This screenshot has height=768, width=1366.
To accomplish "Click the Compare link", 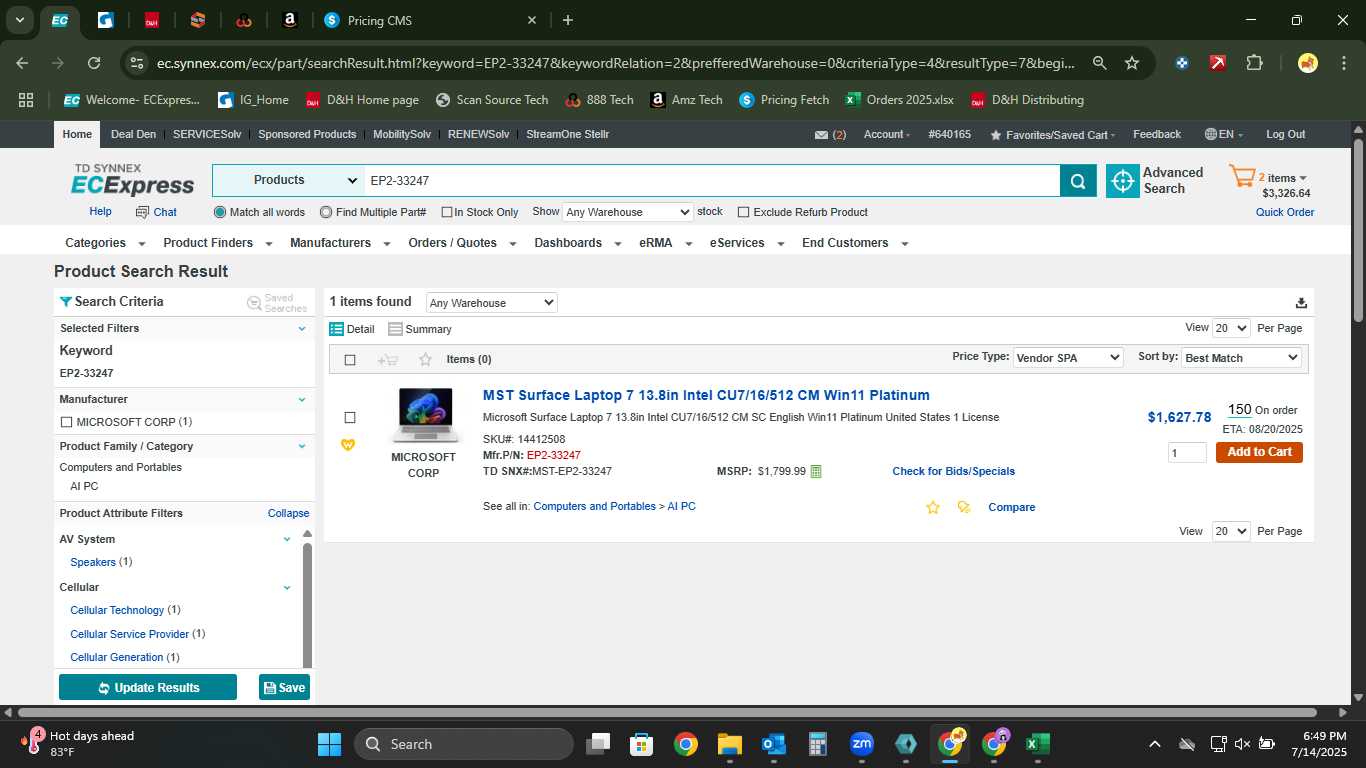I will coord(1011,507).
